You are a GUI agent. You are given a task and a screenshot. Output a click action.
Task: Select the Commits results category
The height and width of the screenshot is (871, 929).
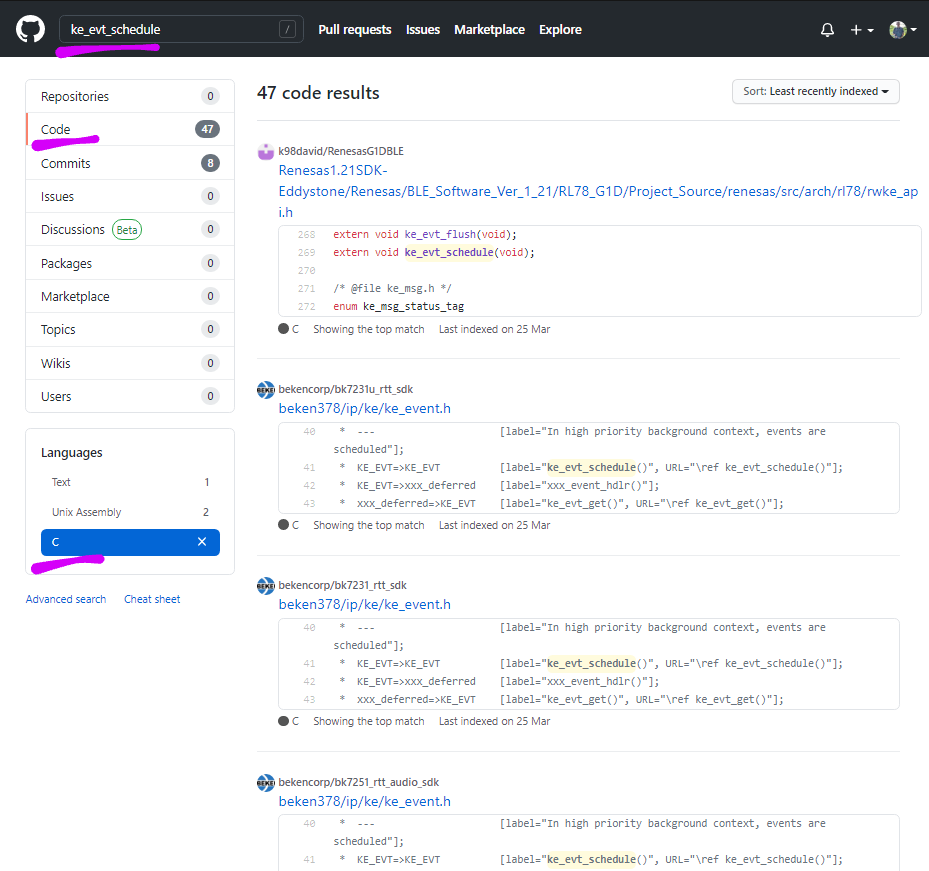(x=66, y=163)
